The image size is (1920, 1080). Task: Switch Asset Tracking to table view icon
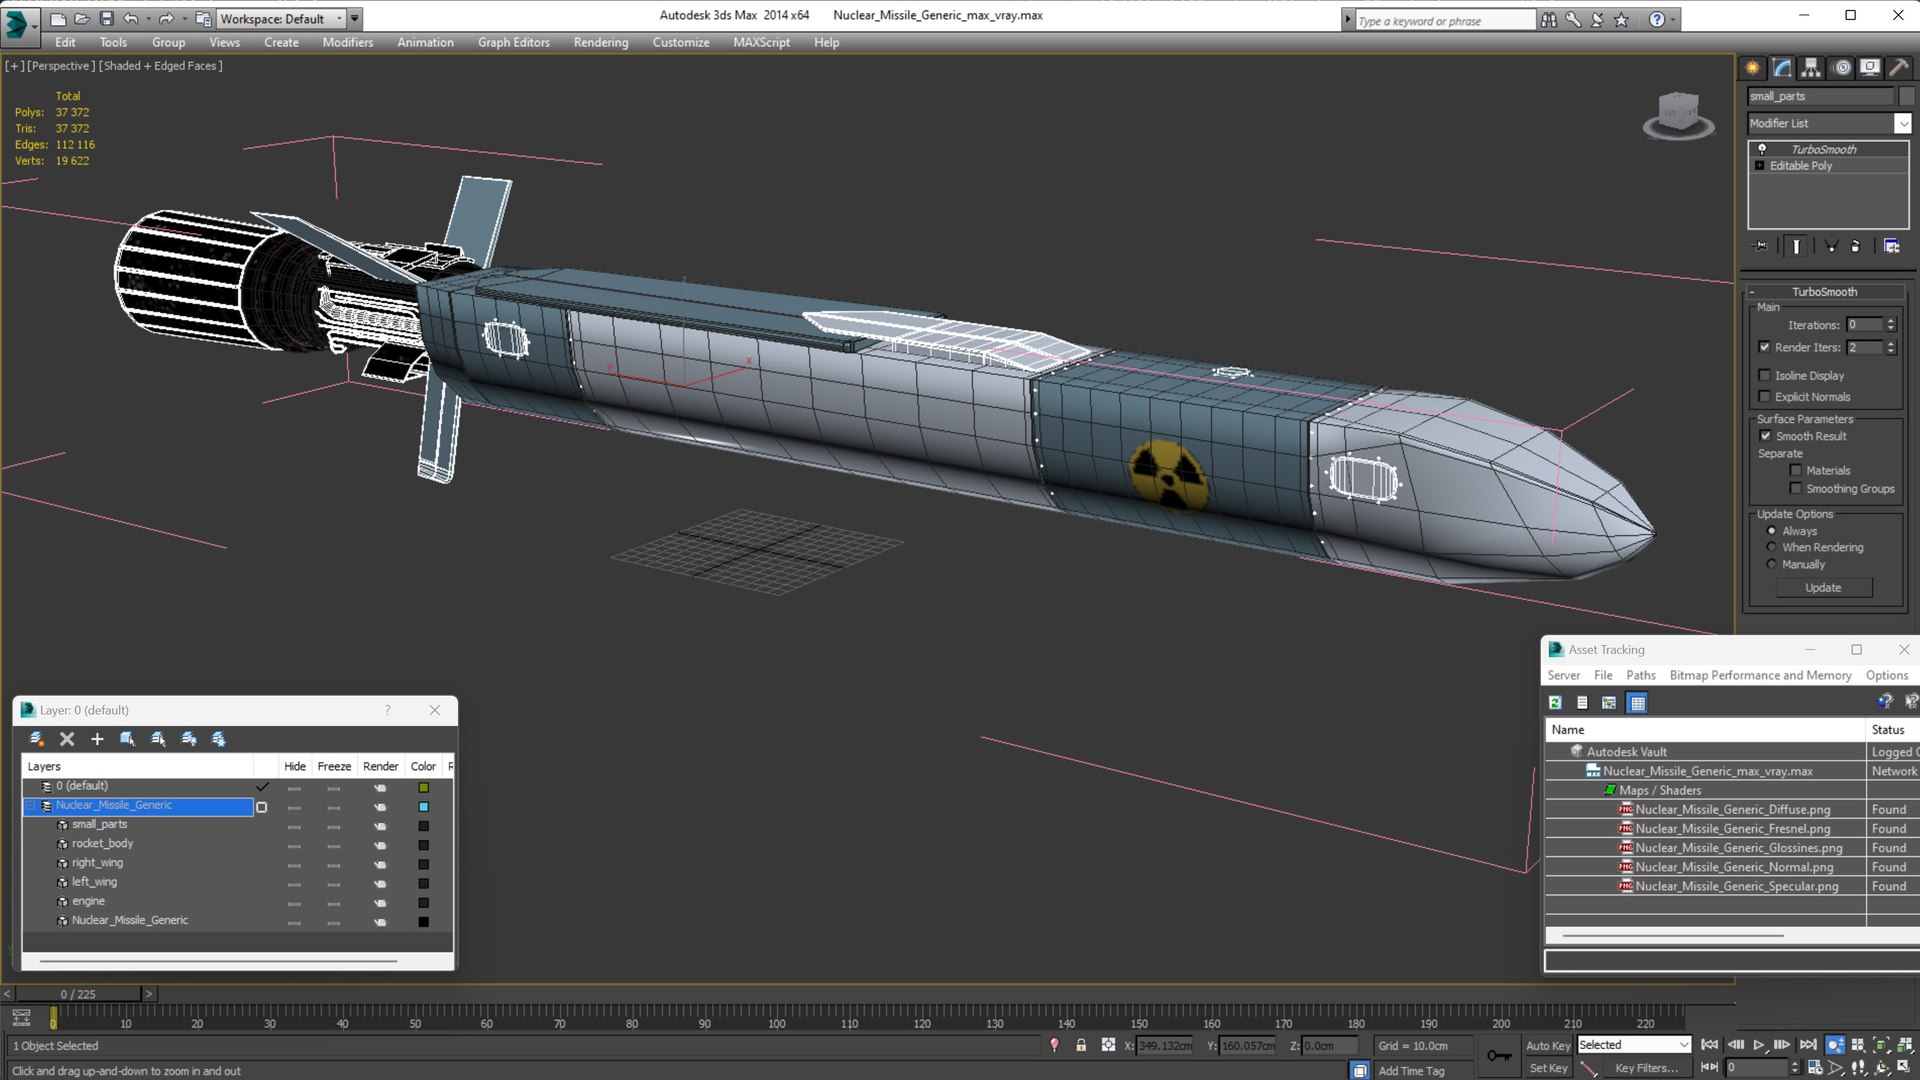tap(1637, 703)
